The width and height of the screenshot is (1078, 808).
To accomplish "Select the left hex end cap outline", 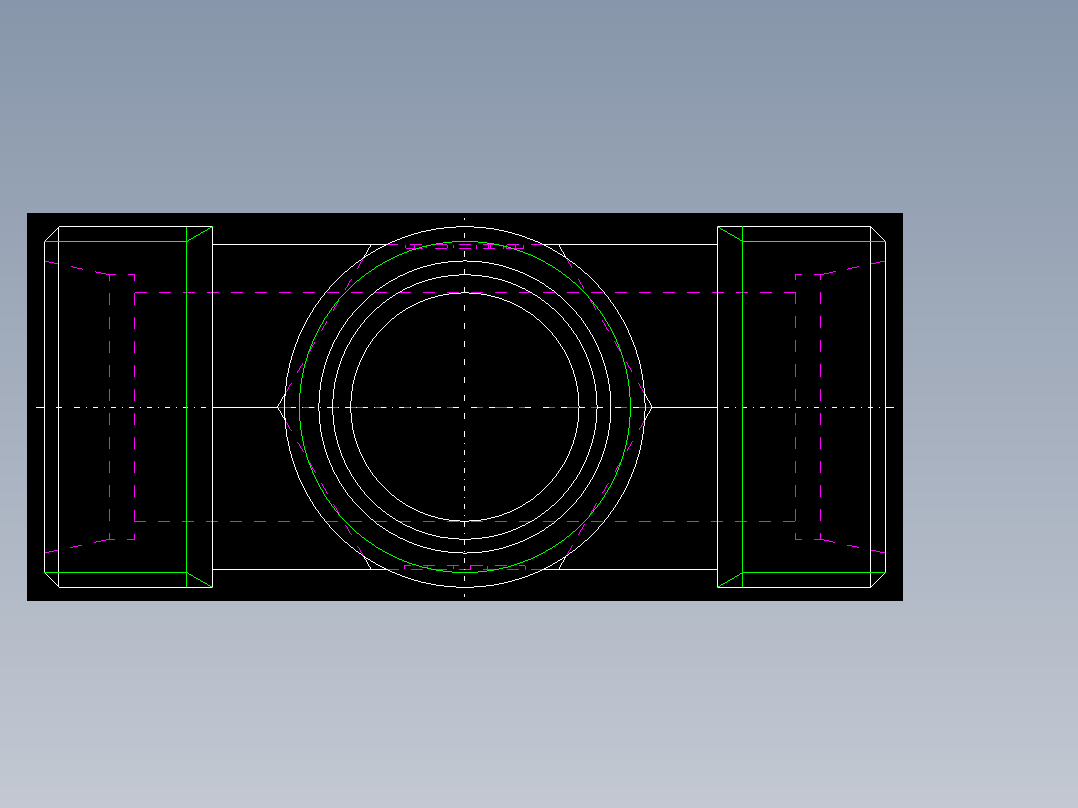I will [x=129, y=407].
